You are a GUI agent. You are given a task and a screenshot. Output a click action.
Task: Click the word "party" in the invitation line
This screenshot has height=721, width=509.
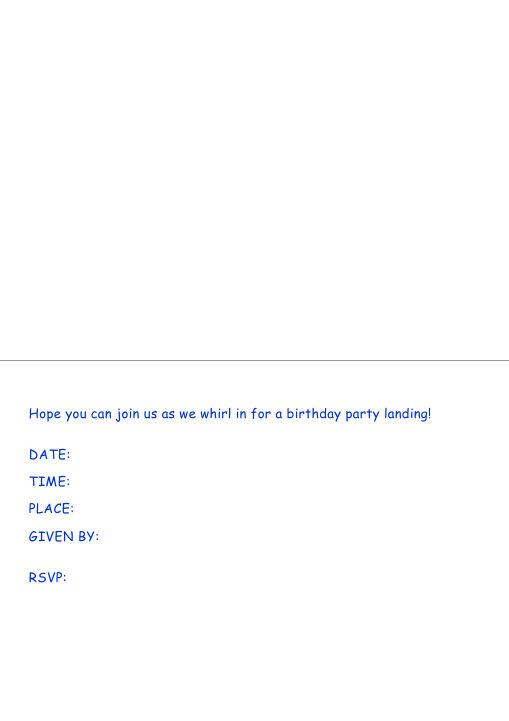pyautogui.click(x=362, y=414)
